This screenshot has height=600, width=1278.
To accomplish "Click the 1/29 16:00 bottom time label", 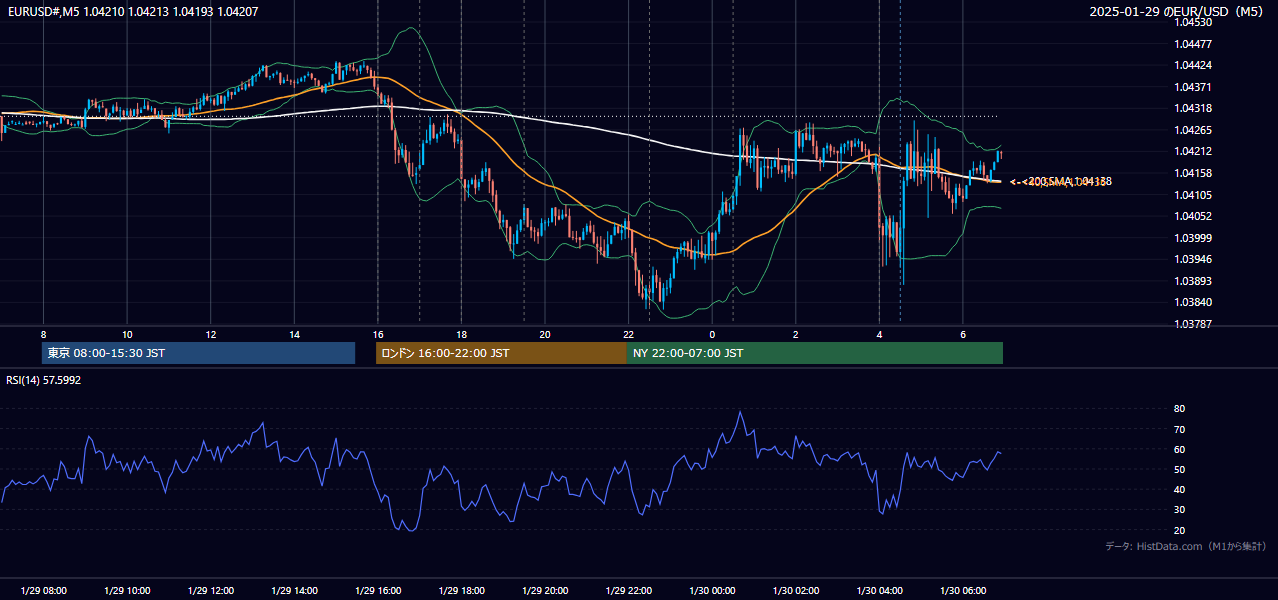I will click(x=378, y=591).
